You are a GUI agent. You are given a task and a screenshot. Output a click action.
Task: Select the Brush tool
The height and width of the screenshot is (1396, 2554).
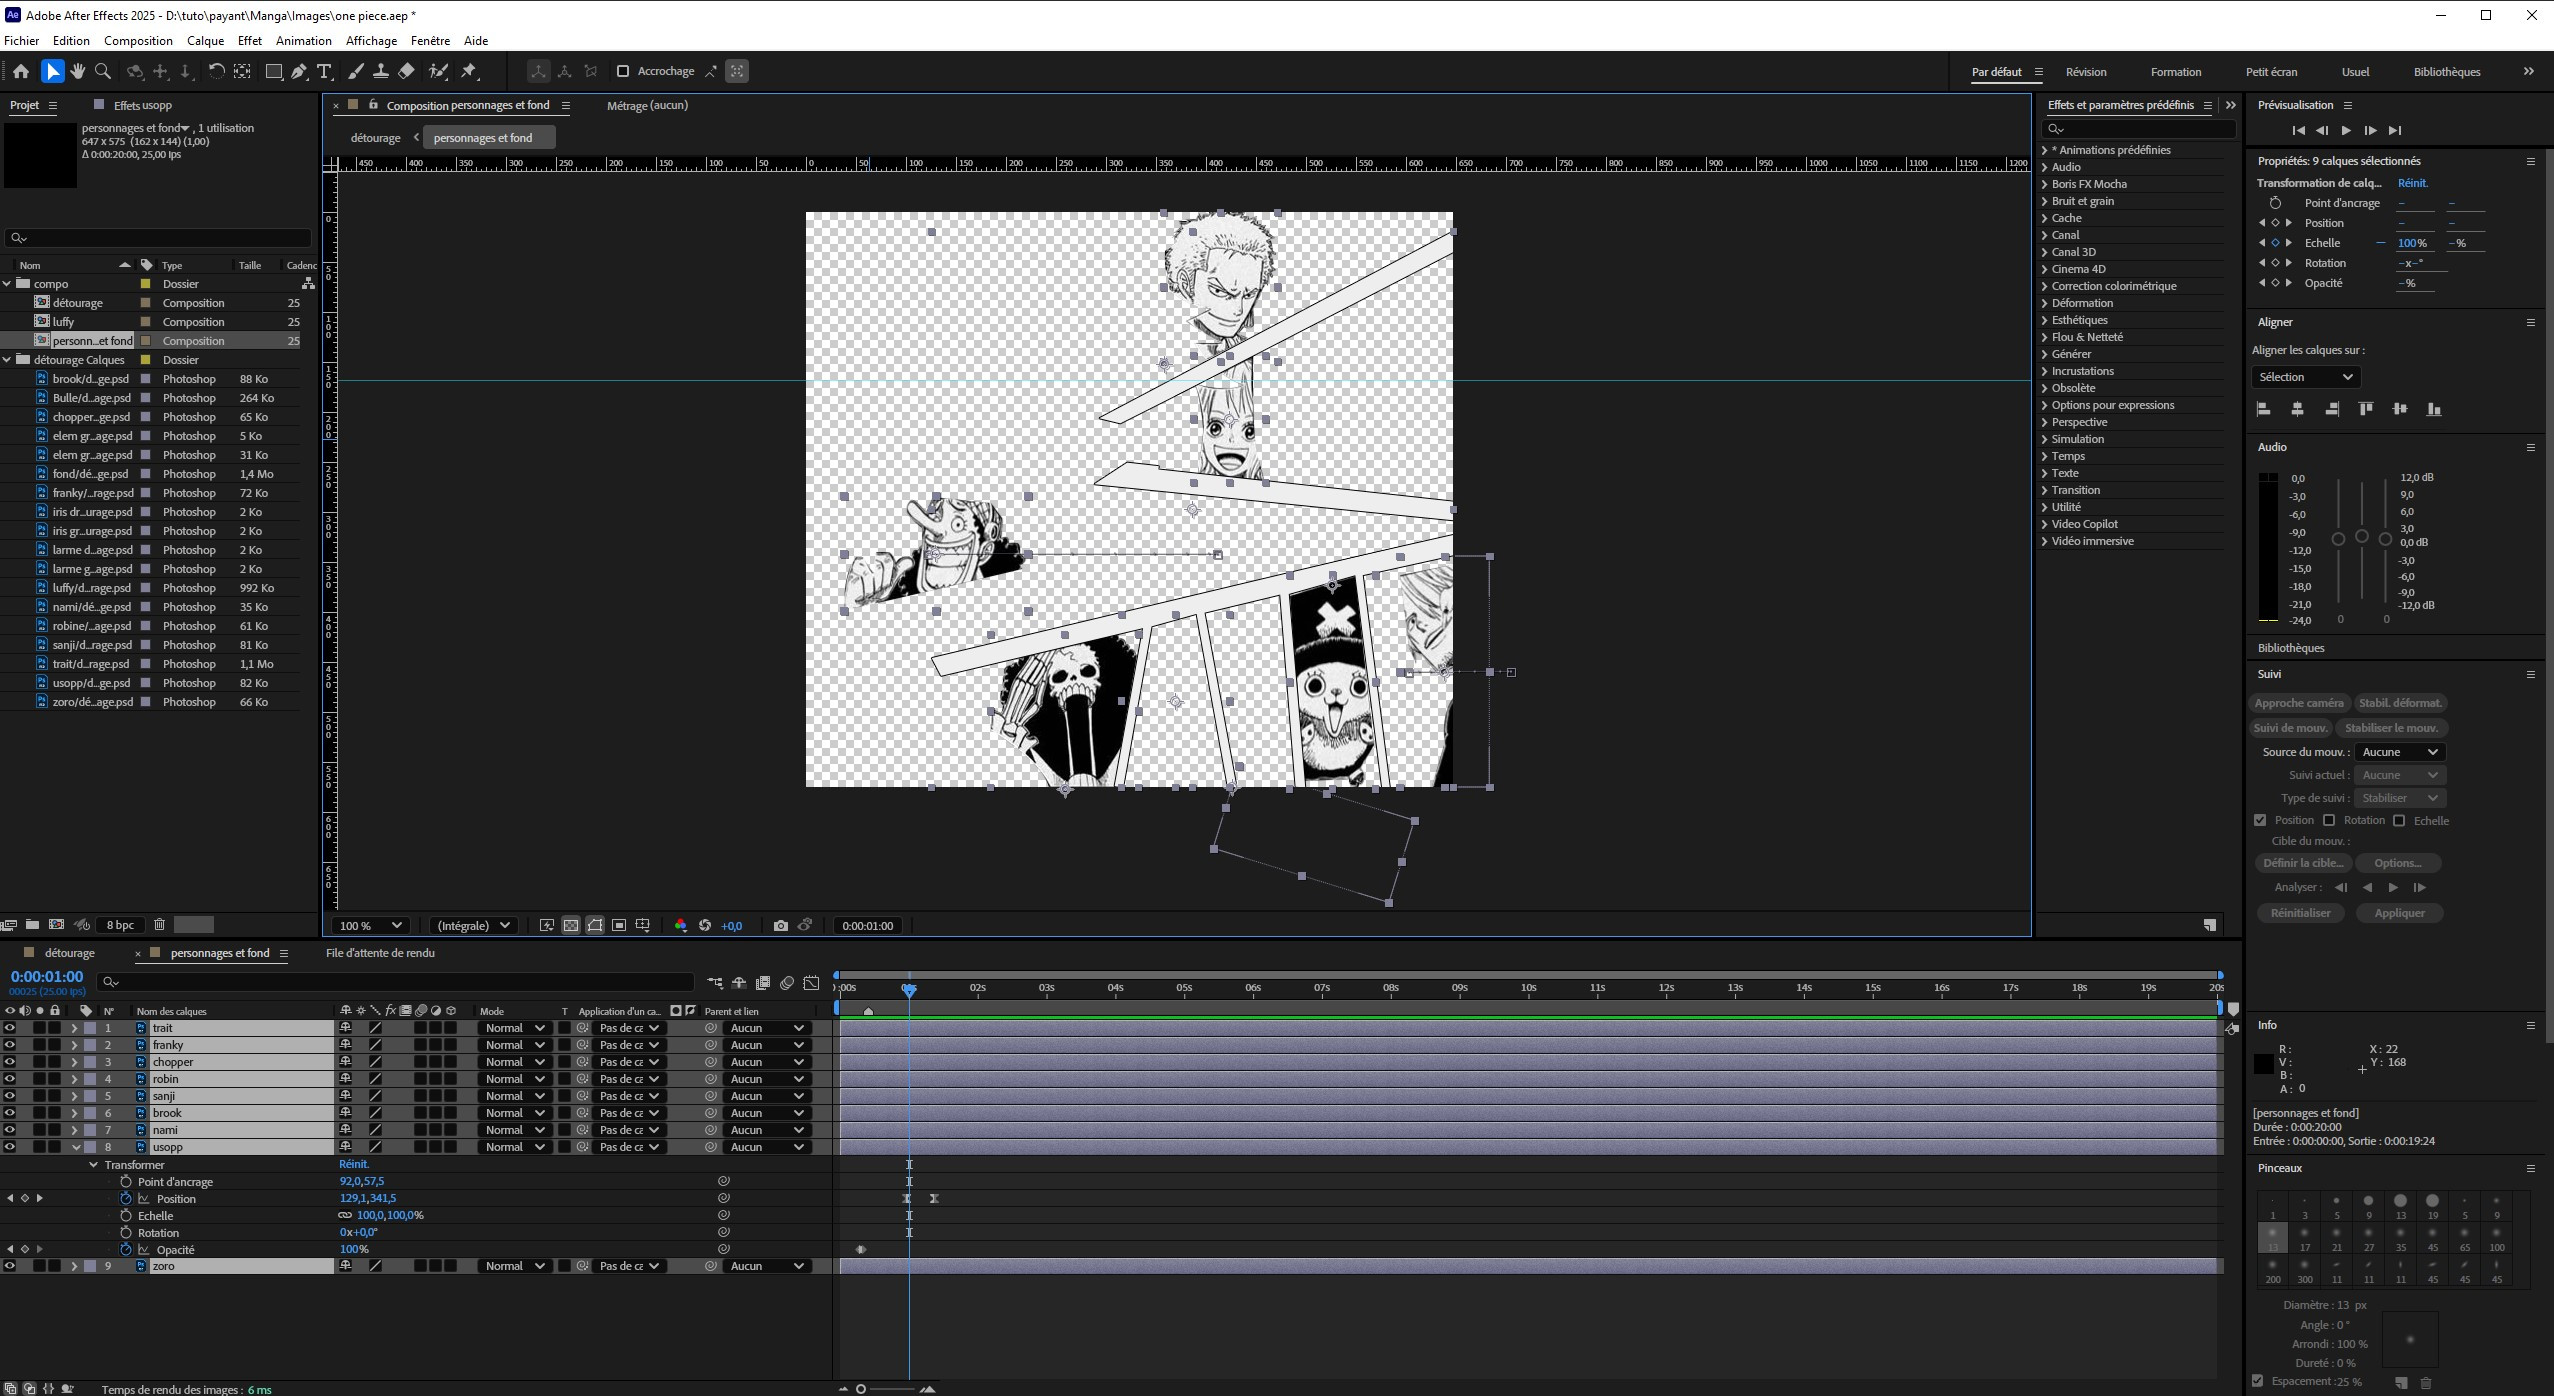coord(356,71)
